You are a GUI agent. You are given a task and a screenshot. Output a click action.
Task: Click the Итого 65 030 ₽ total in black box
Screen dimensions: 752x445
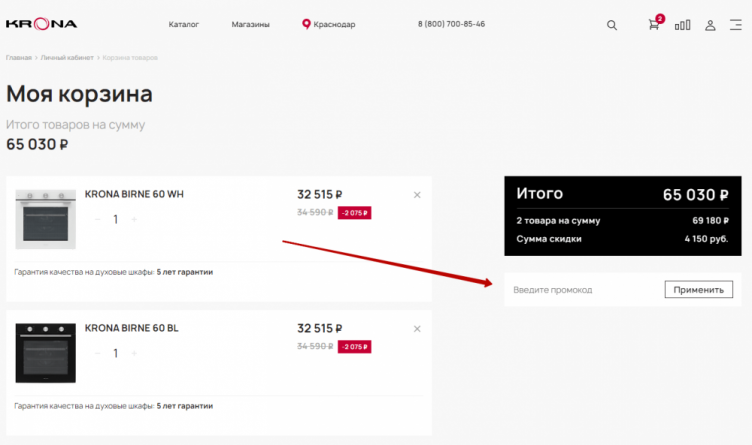coord(695,195)
